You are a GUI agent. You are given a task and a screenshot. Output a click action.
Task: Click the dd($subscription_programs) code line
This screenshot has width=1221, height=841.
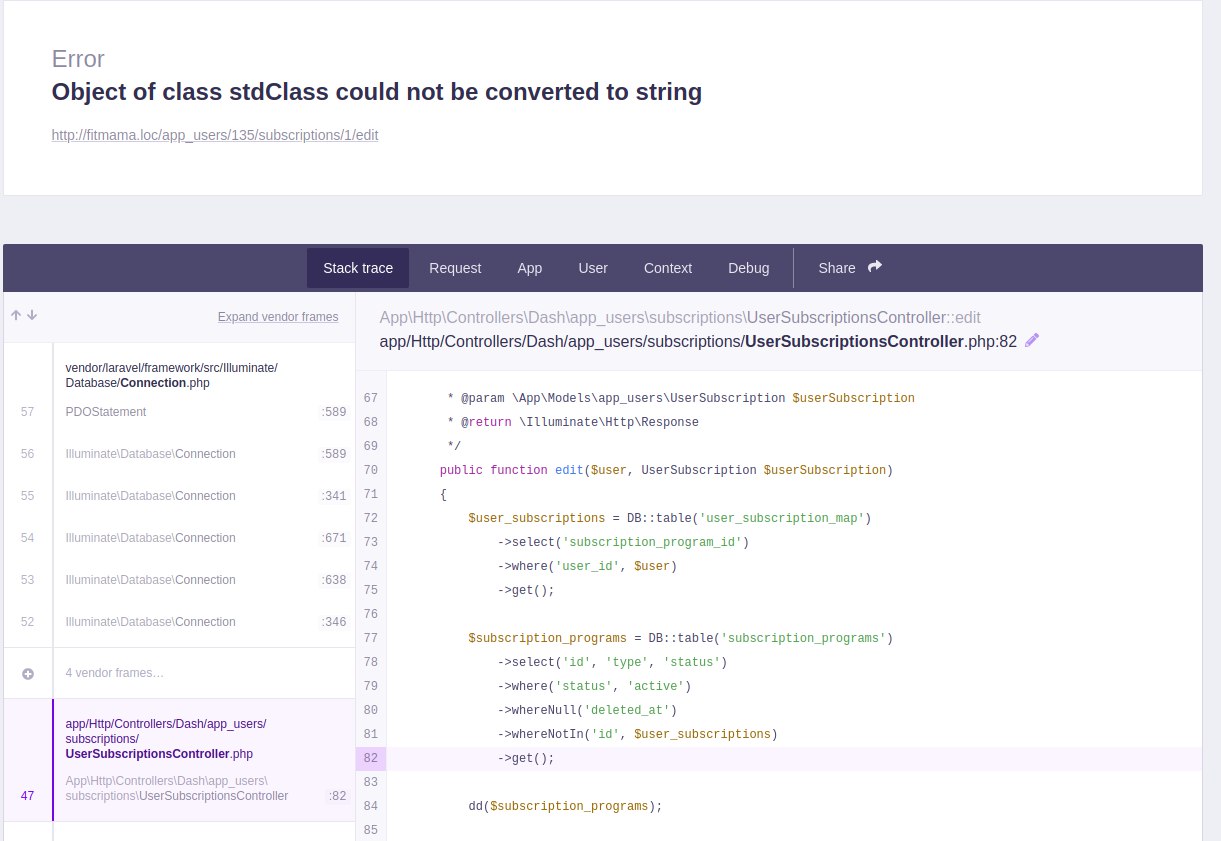point(565,806)
